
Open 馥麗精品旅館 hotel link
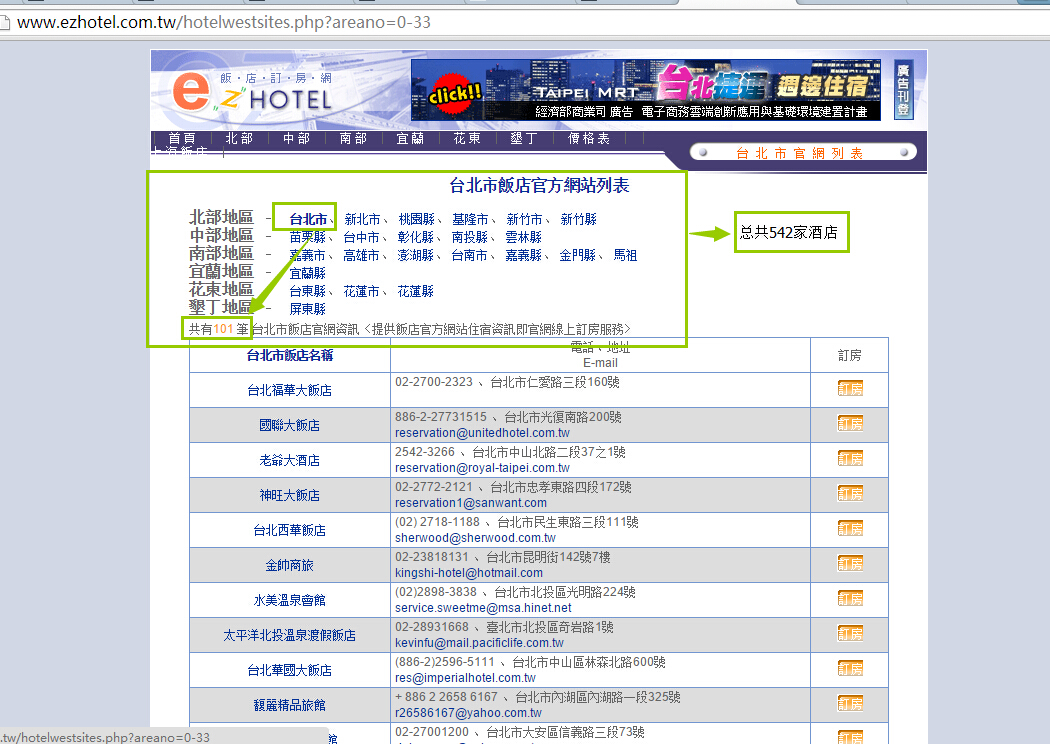(289, 705)
